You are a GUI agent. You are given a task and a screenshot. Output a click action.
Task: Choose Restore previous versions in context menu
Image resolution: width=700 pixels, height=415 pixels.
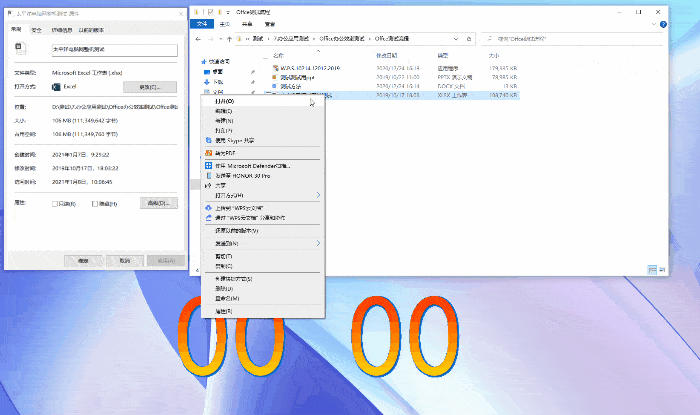point(262,231)
